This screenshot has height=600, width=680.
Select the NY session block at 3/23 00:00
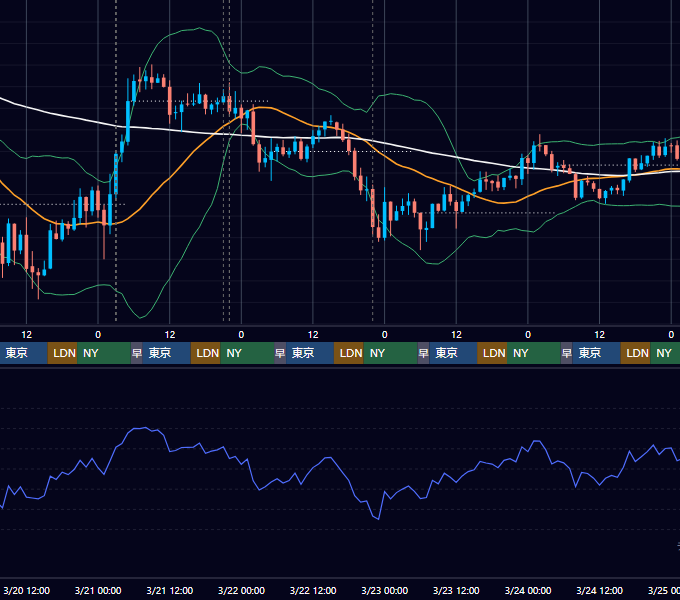[x=390, y=353]
